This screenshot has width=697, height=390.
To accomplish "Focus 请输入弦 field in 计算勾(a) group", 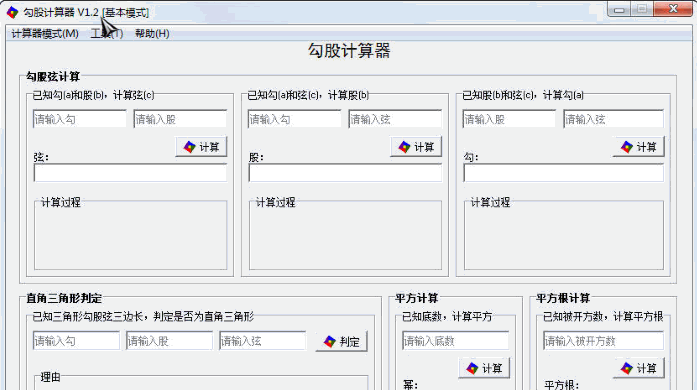I will click(613, 119).
